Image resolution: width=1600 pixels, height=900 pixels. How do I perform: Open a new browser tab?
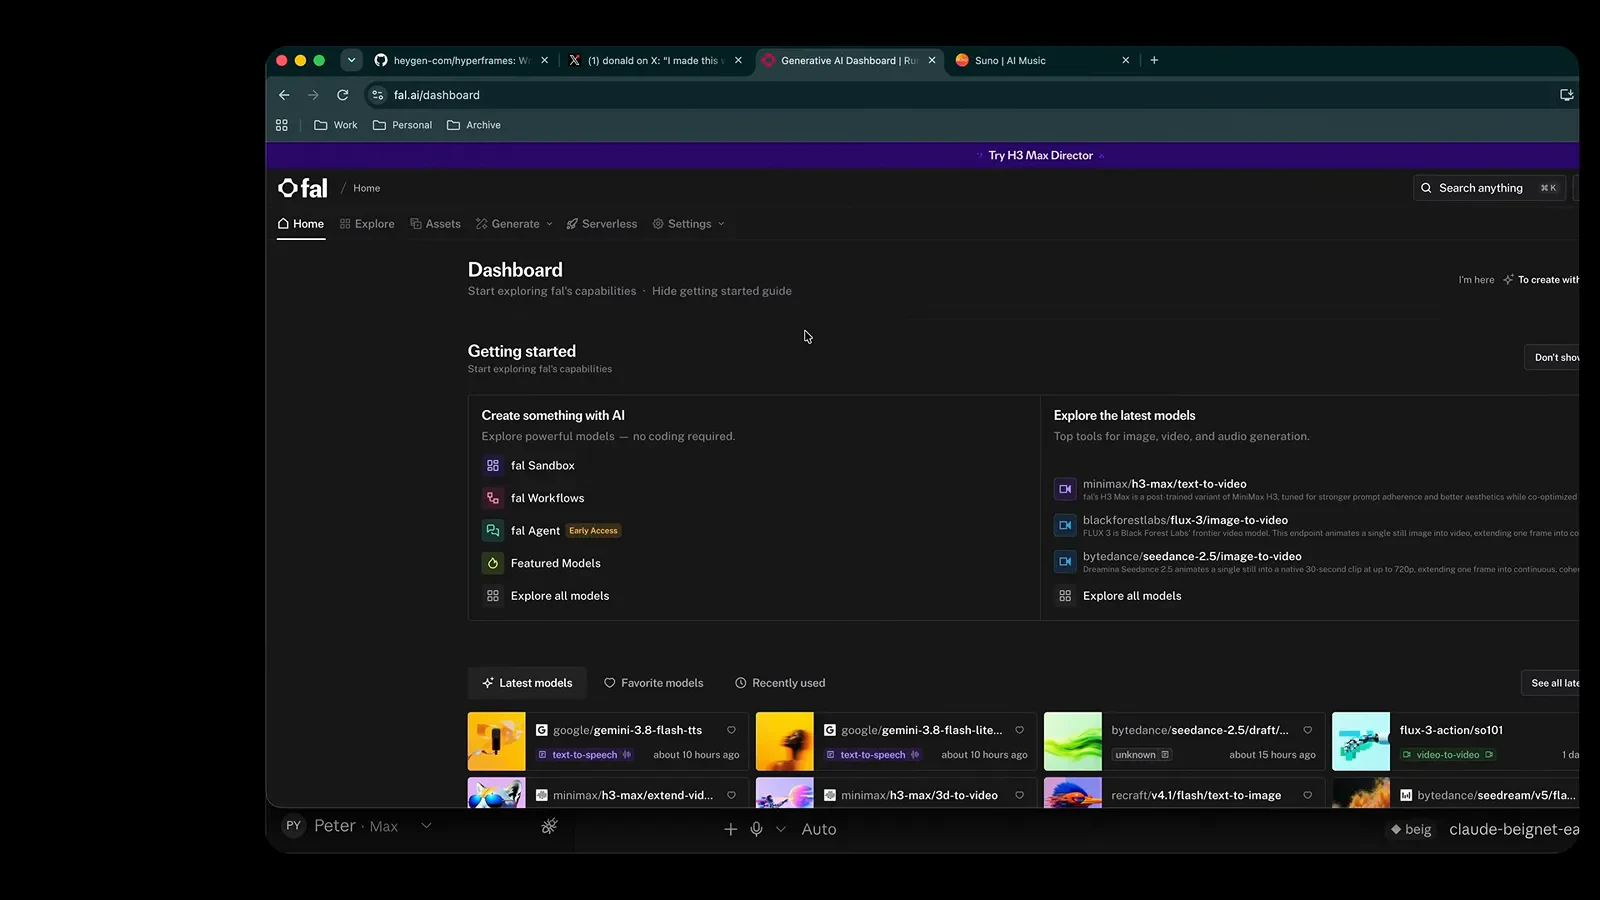[x=1154, y=60]
